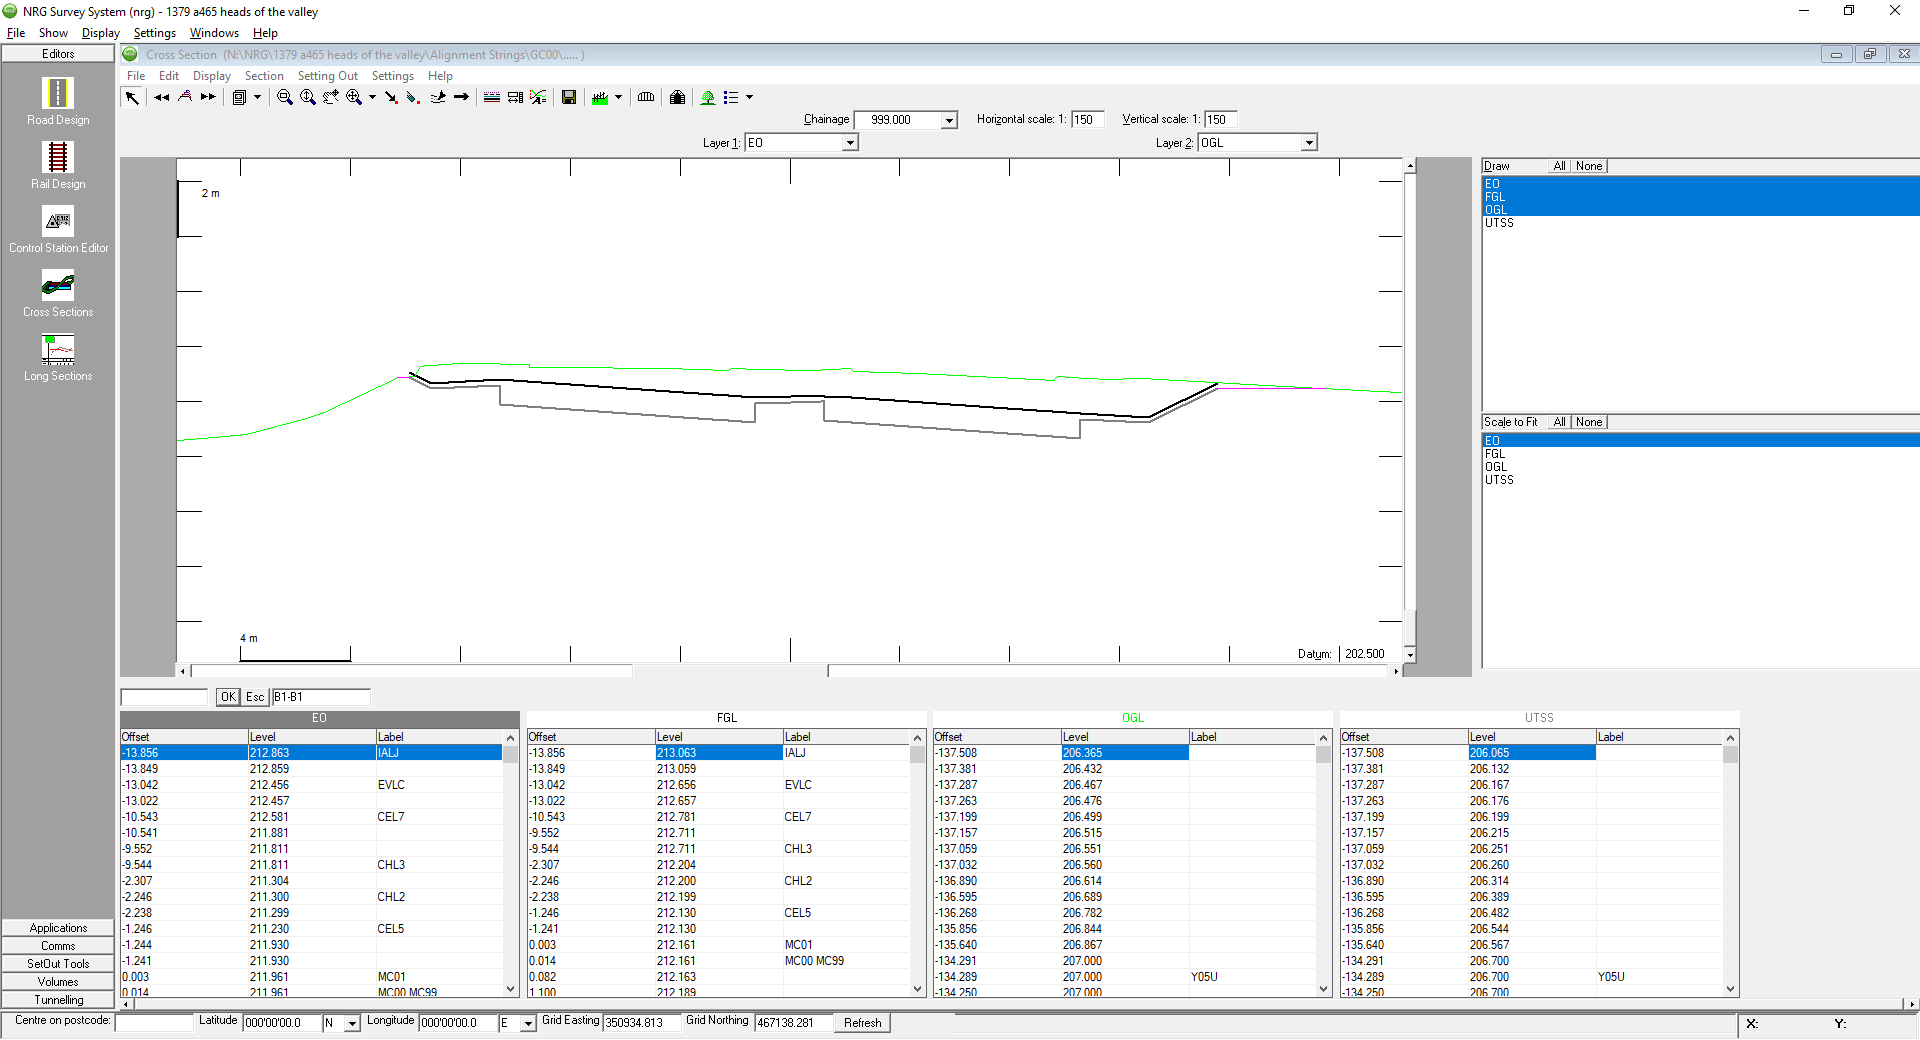Open the Longitude E hemisphere dropdown
Viewport: 1920px width, 1040px height.
pos(528,1023)
